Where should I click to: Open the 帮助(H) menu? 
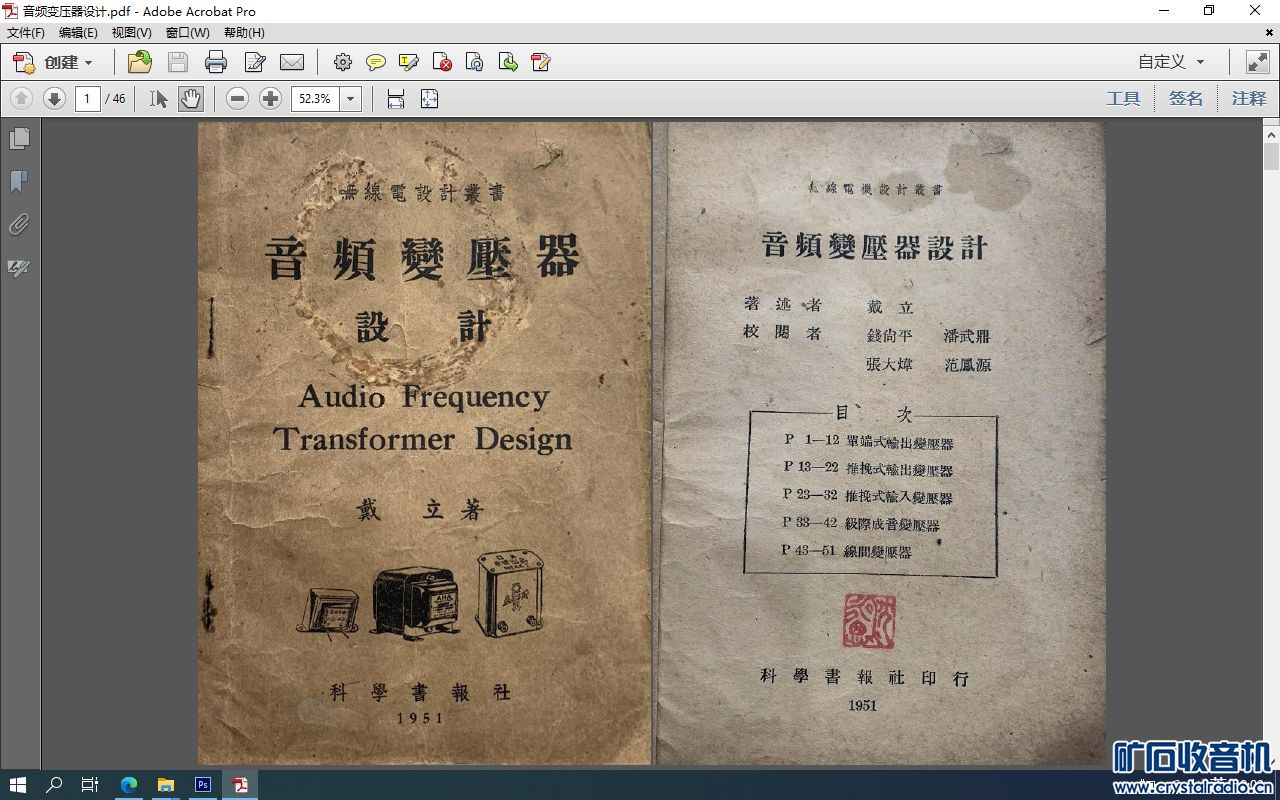(244, 33)
